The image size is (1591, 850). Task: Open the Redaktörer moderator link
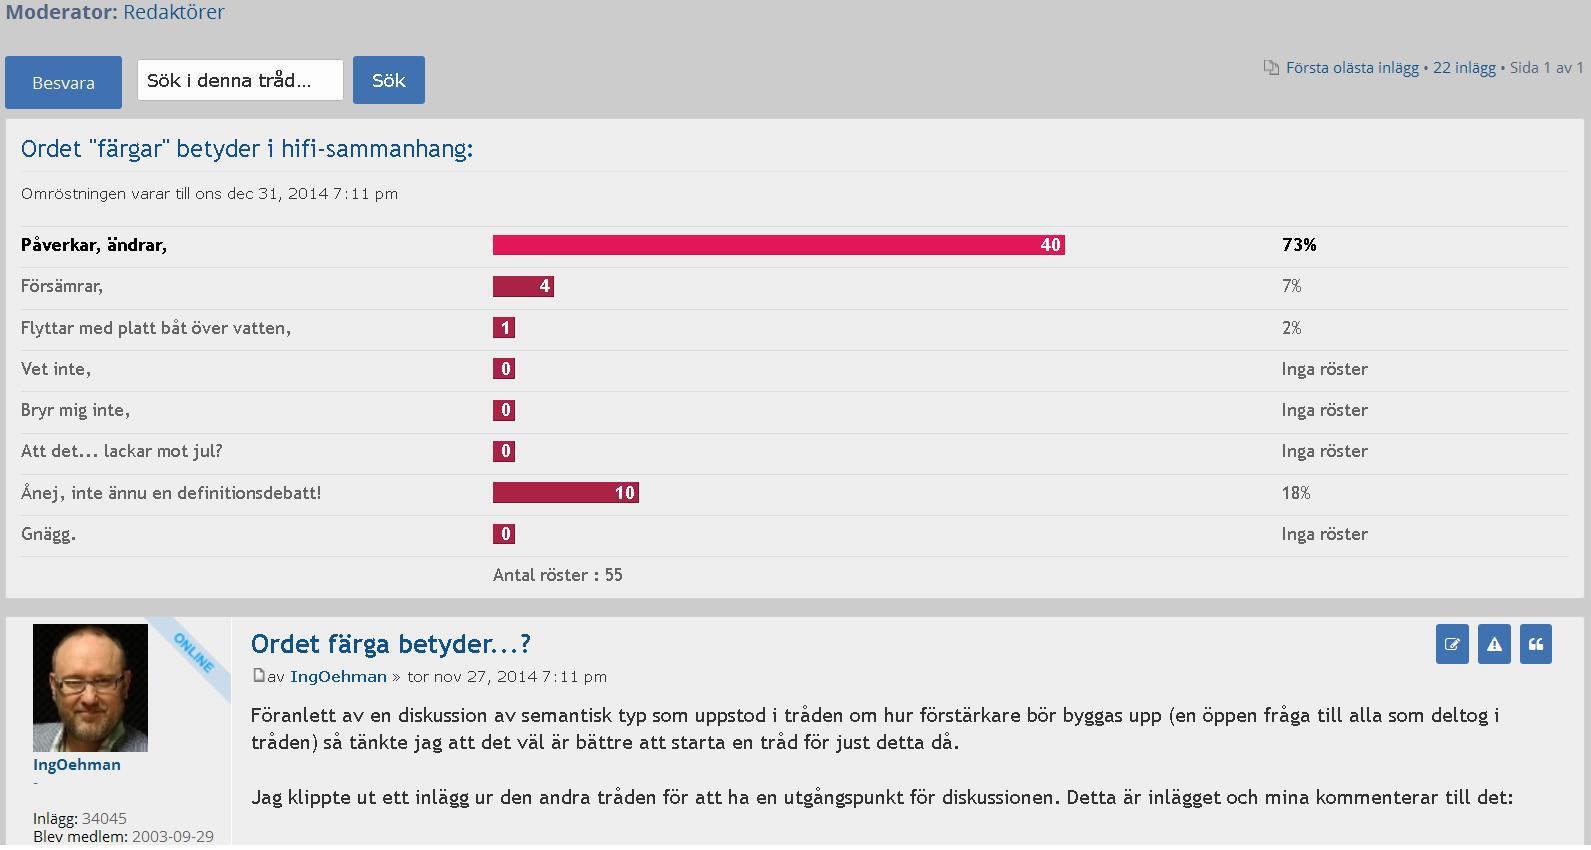tap(174, 12)
